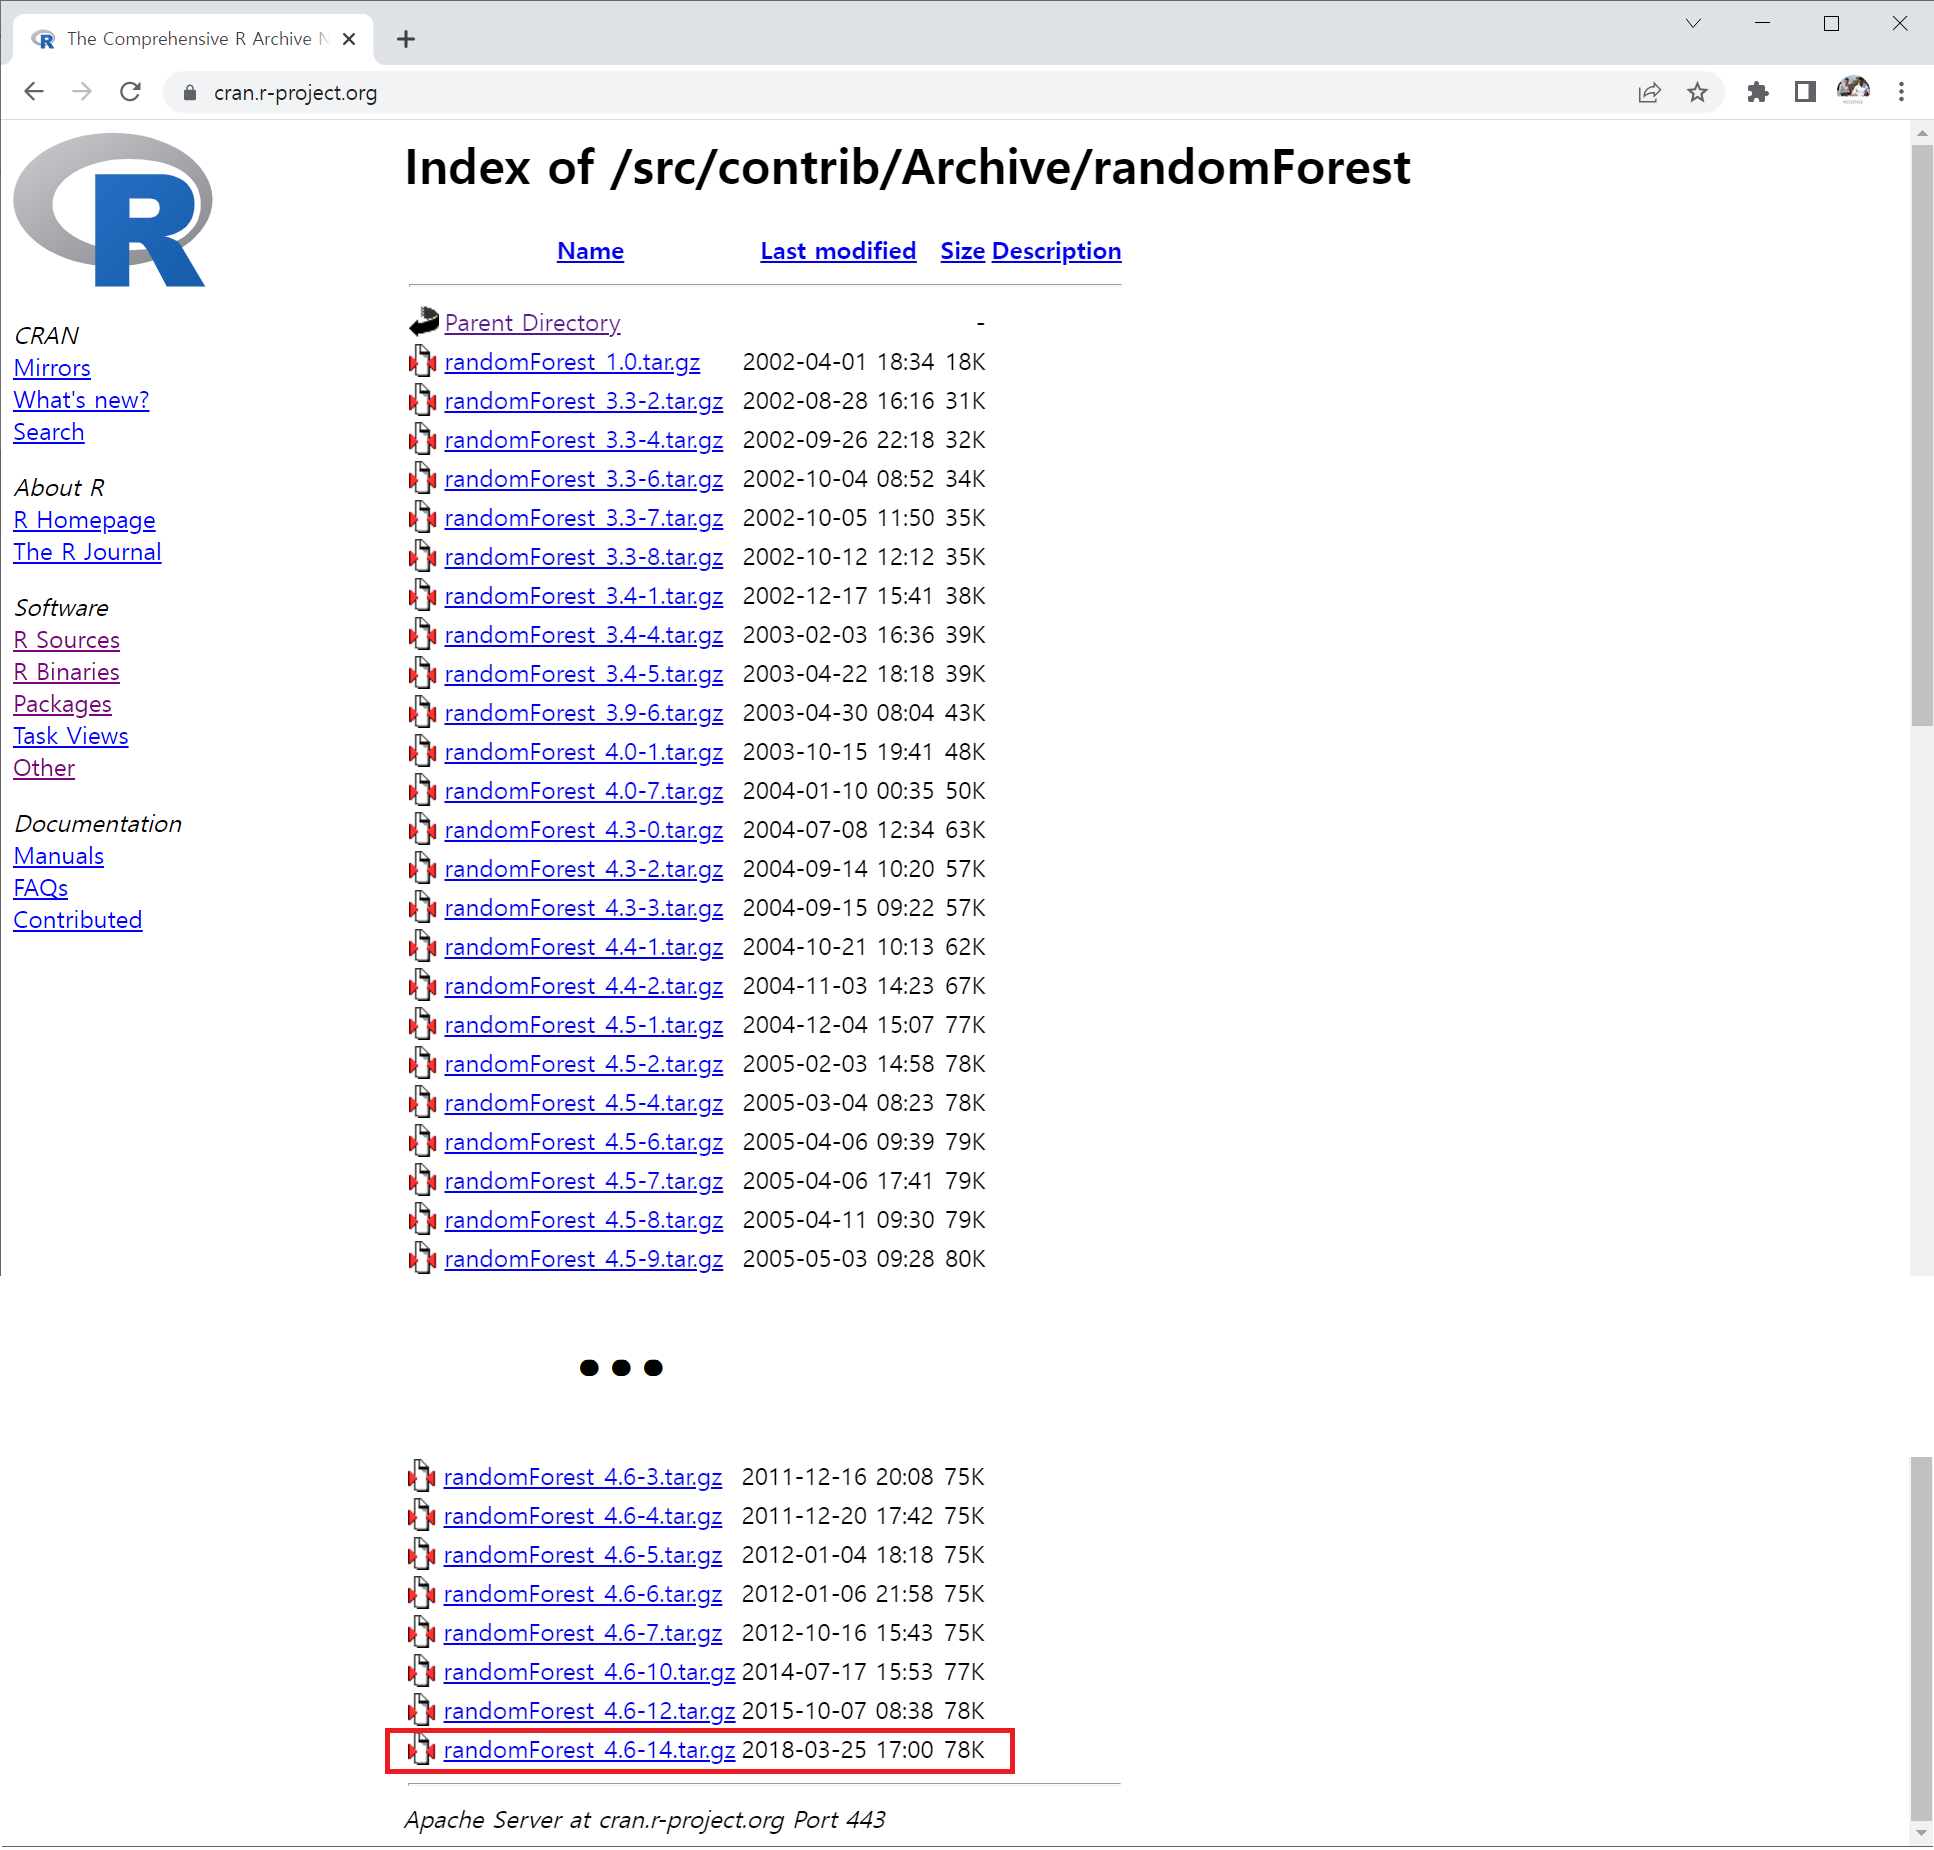Download randomForest_4.3-3.tar.gz

tap(583, 907)
